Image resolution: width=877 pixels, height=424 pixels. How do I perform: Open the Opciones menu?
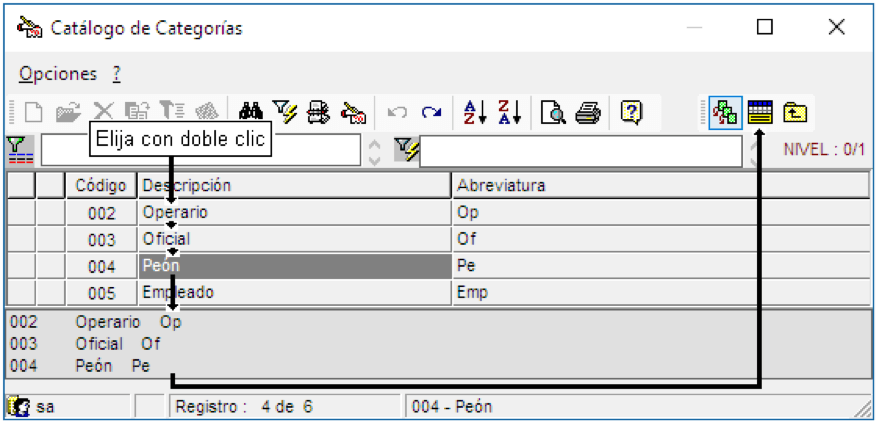click(x=58, y=74)
